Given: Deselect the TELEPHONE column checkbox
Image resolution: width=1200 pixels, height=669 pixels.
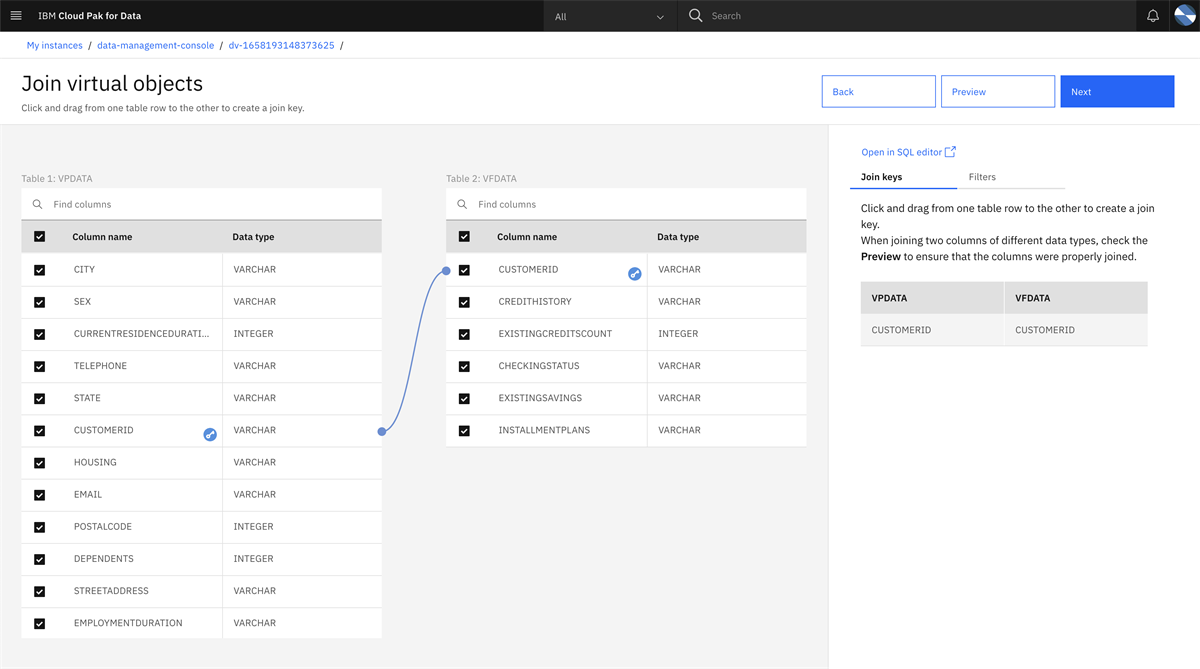Looking at the screenshot, I should coord(38,366).
